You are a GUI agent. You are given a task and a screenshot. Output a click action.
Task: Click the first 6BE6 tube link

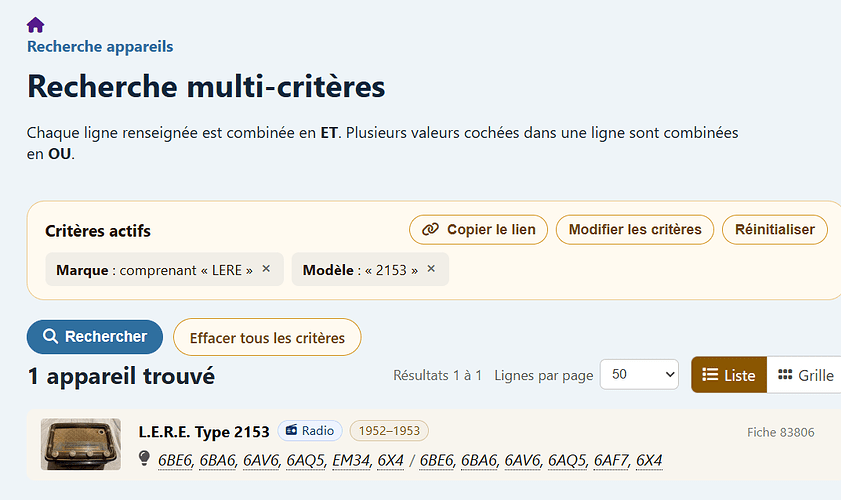pyautogui.click(x=175, y=460)
